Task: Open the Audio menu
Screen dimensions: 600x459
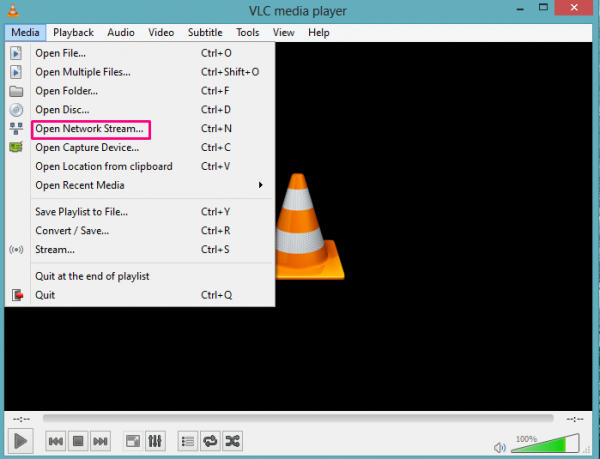Action: pos(121,33)
